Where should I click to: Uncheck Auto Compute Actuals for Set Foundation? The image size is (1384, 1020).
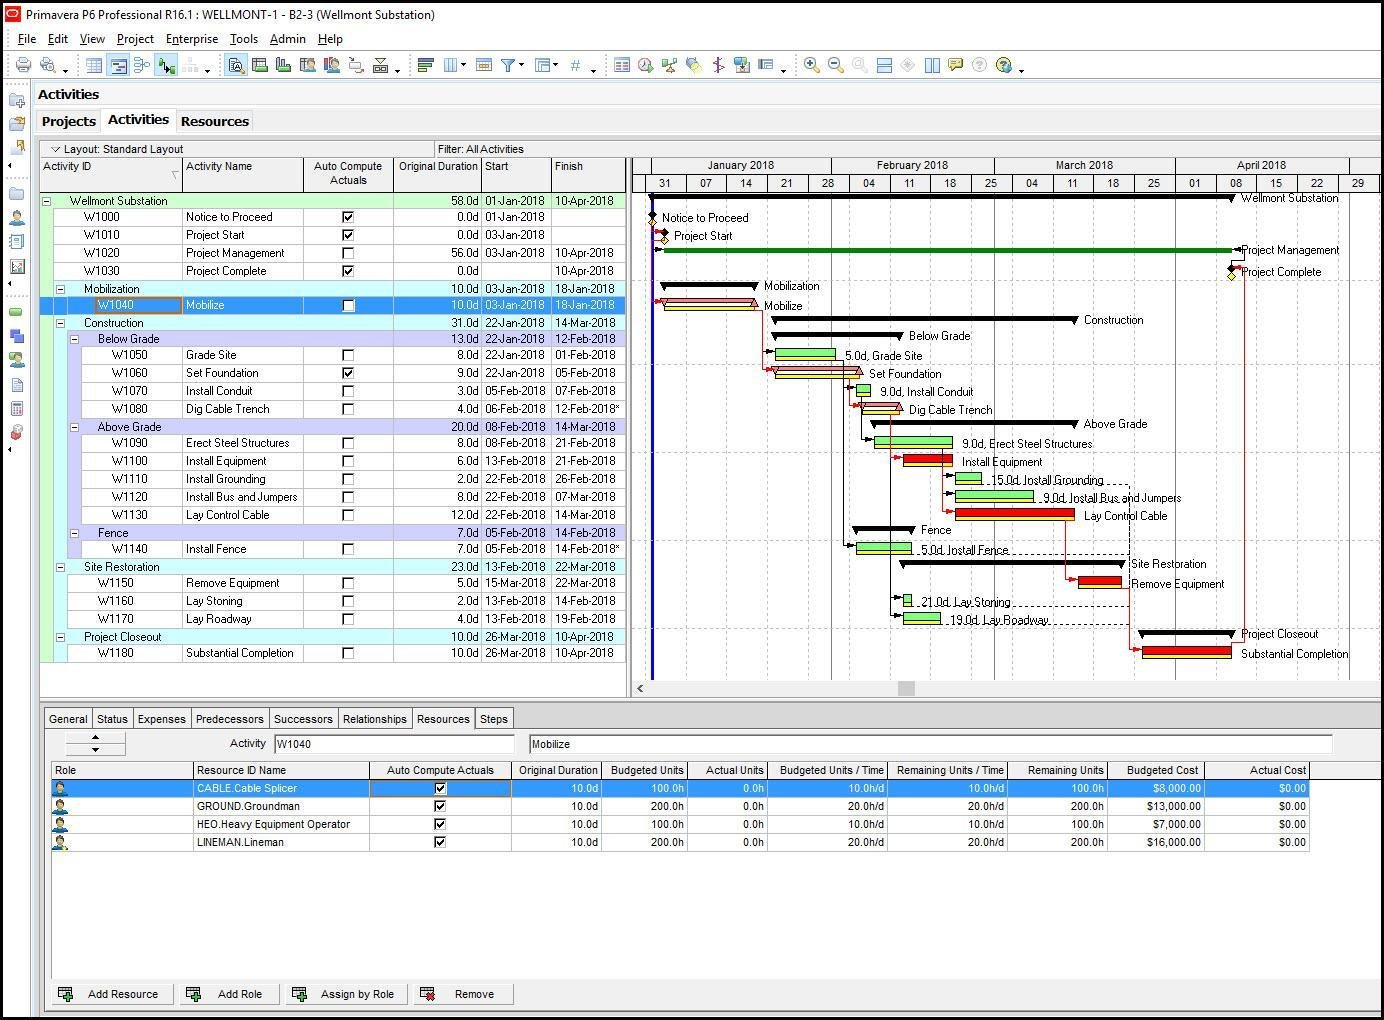click(348, 373)
